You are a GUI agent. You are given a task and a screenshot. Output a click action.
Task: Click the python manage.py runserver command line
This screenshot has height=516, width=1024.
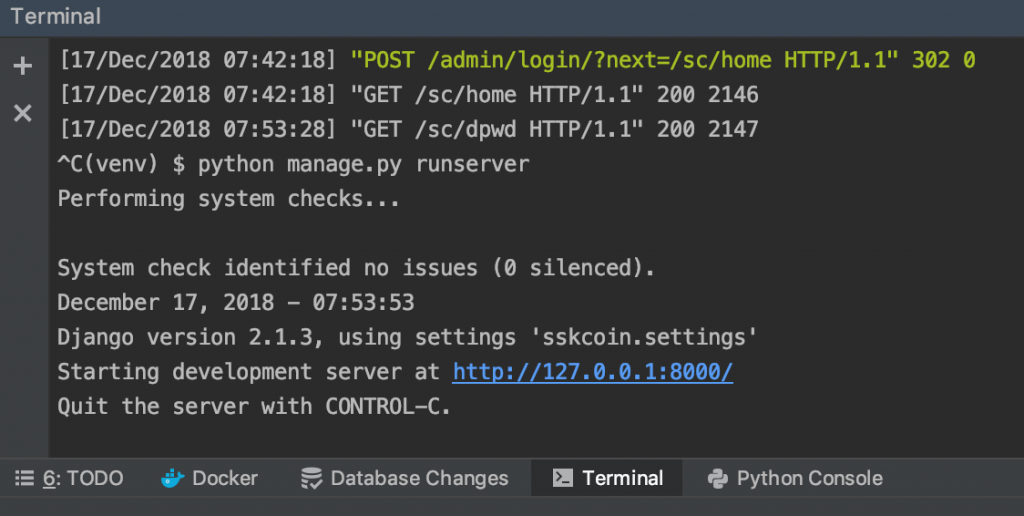point(363,164)
